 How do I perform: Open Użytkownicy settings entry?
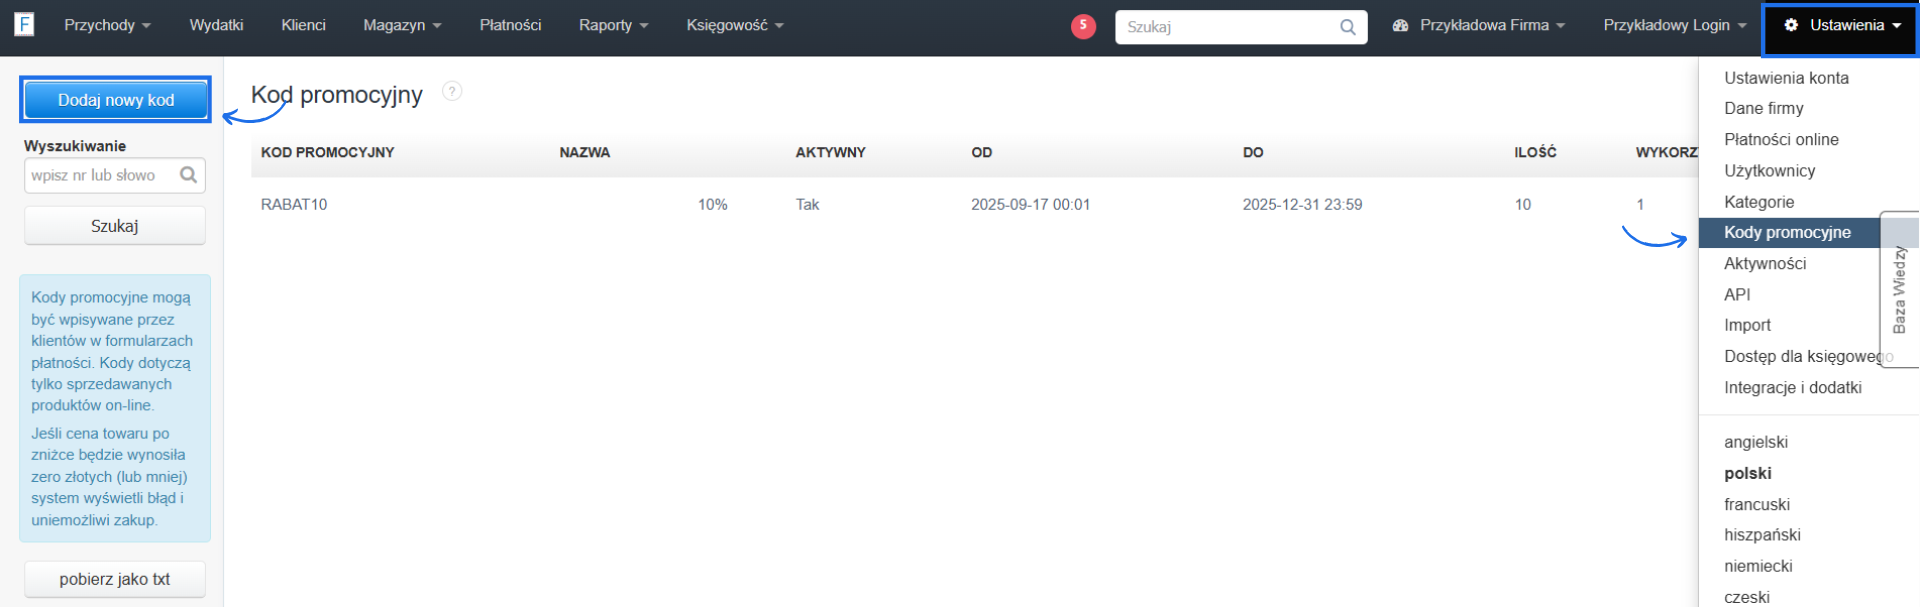coord(1769,171)
